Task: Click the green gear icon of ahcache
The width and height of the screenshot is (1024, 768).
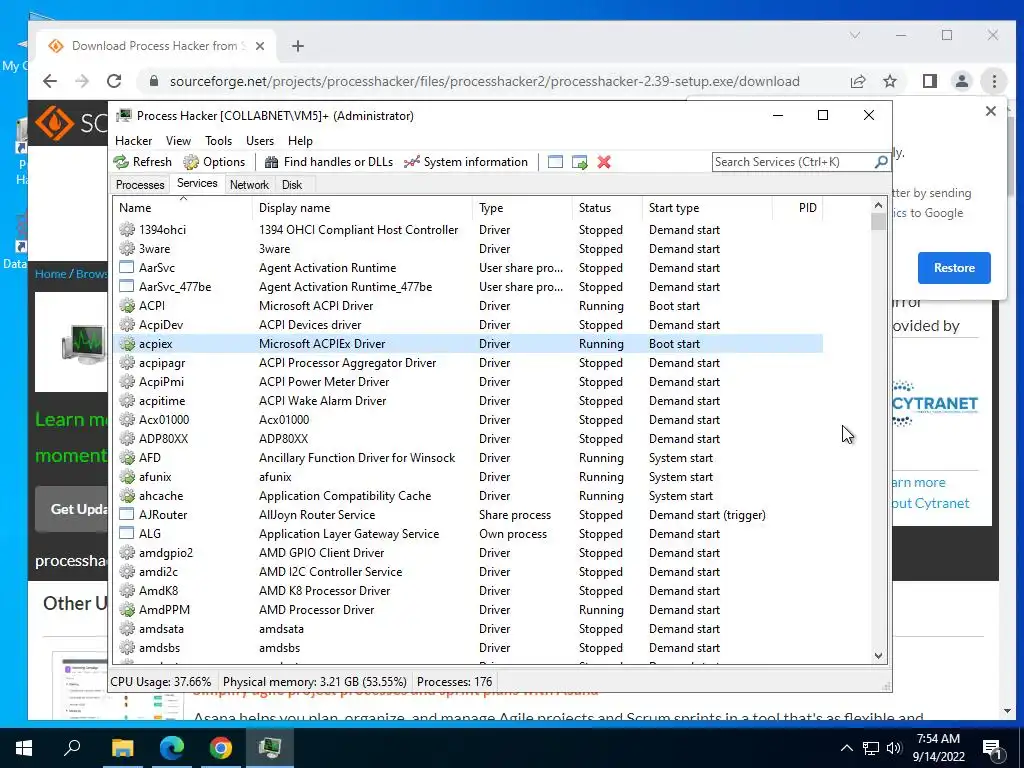Action: (x=127, y=496)
